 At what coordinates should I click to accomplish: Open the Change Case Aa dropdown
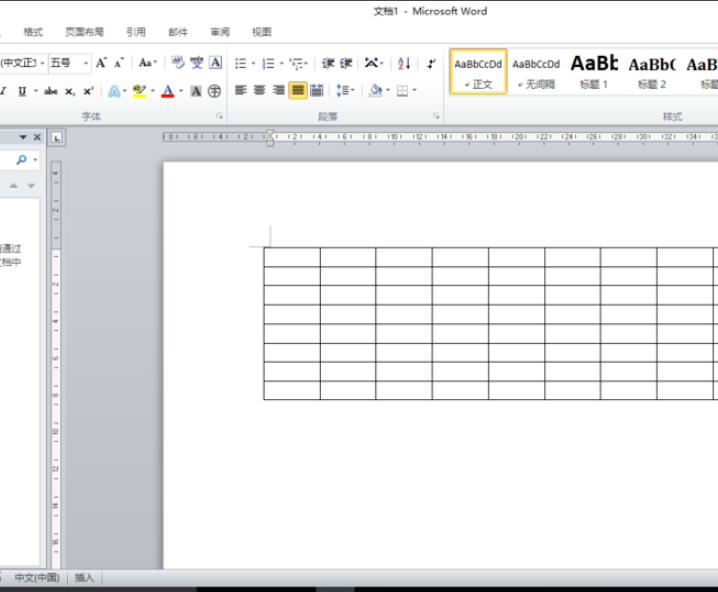click(148, 63)
